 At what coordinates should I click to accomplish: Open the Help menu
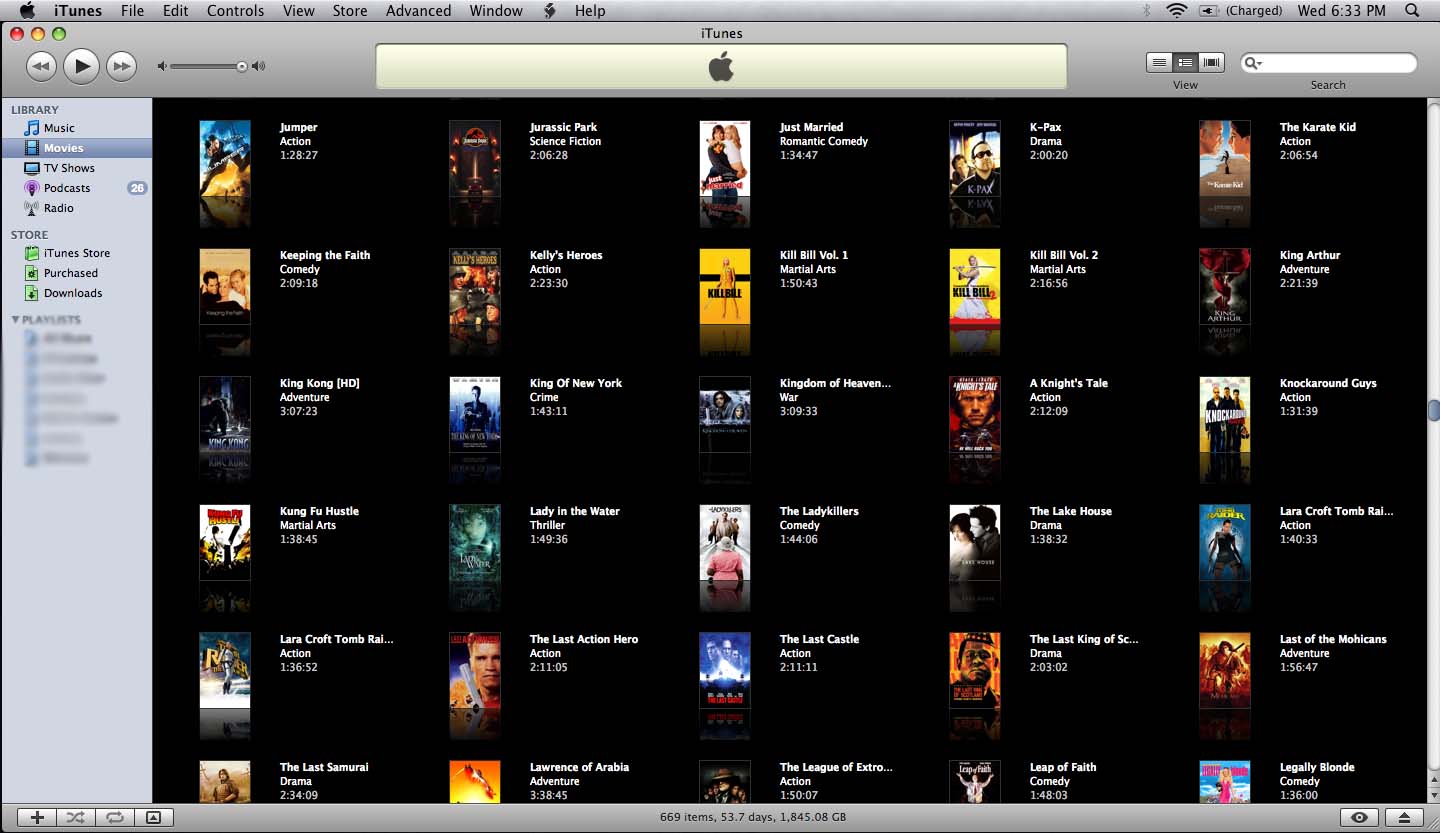click(590, 10)
